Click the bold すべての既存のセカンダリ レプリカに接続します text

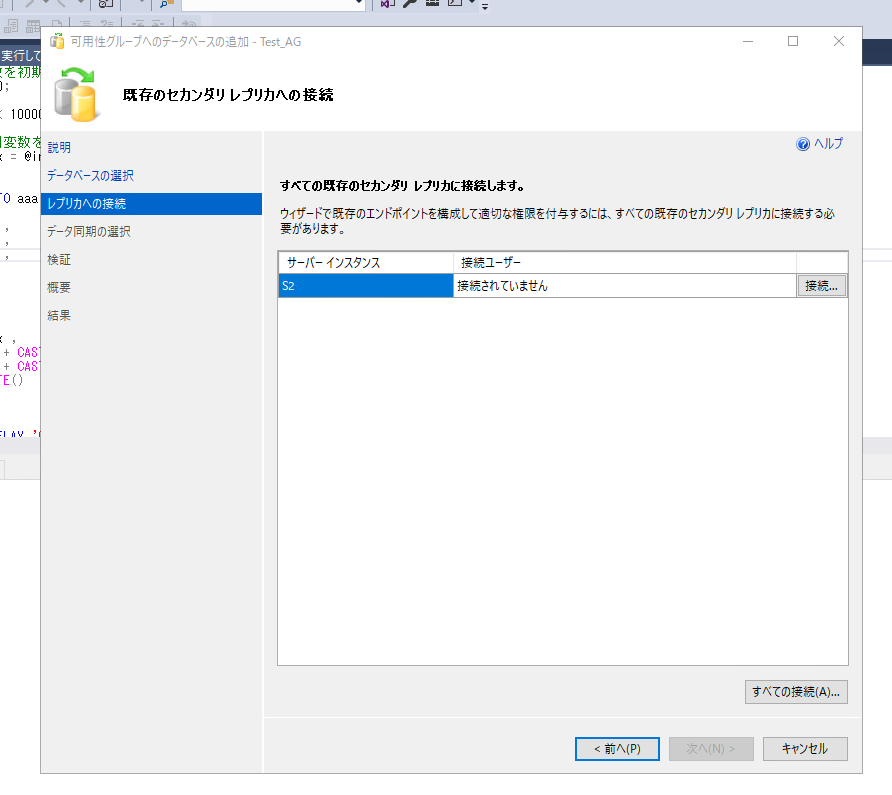pyautogui.click(x=402, y=186)
